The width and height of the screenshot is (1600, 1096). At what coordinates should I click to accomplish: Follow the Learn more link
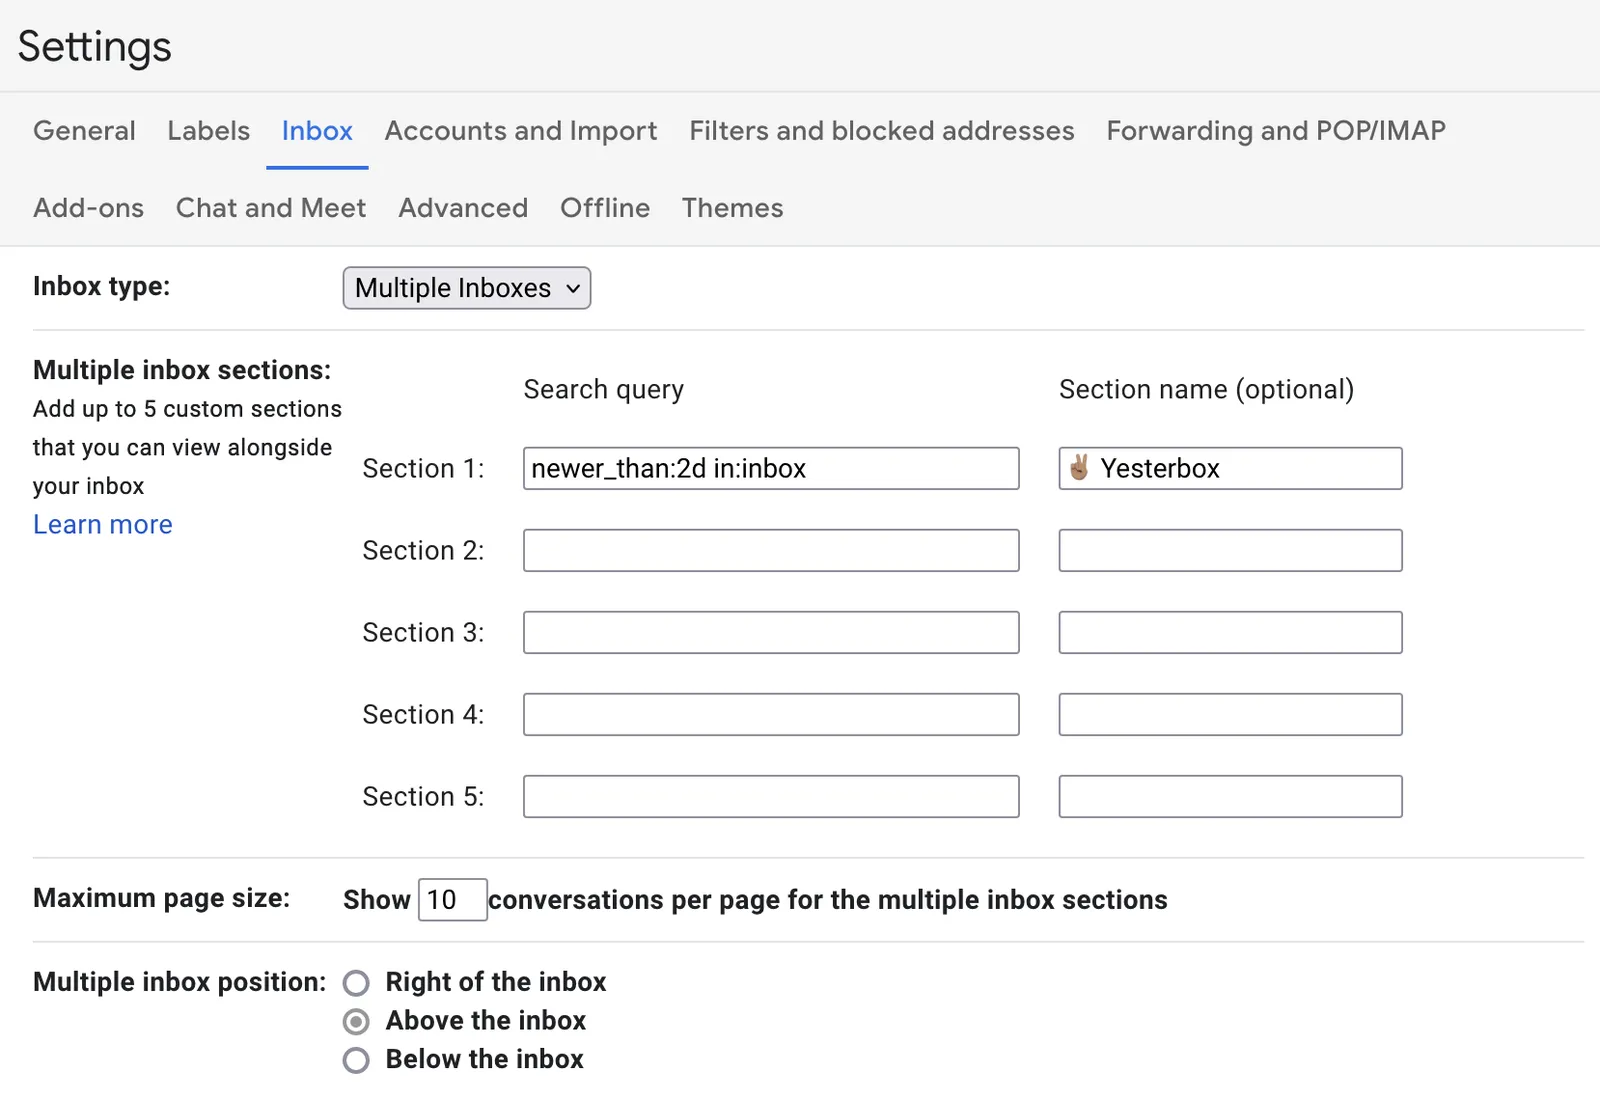pos(103,524)
